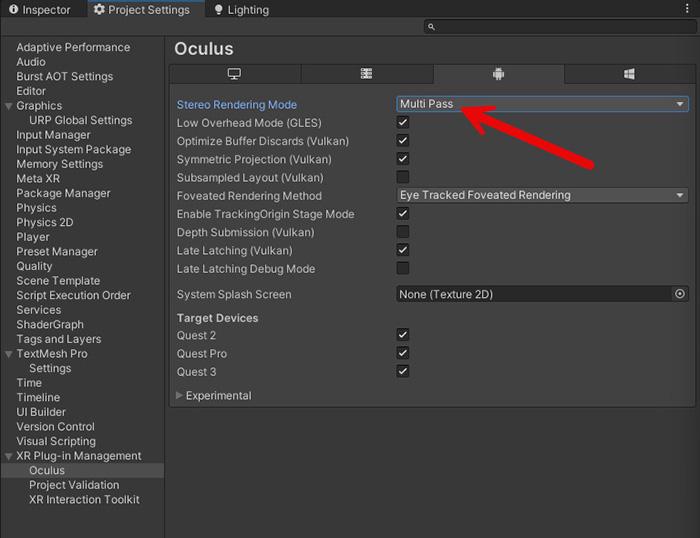Open the Foveated Rendering Method dropdown
Image resolution: width=700 pixels, height=538 pixels.
(x=542, y=195)
